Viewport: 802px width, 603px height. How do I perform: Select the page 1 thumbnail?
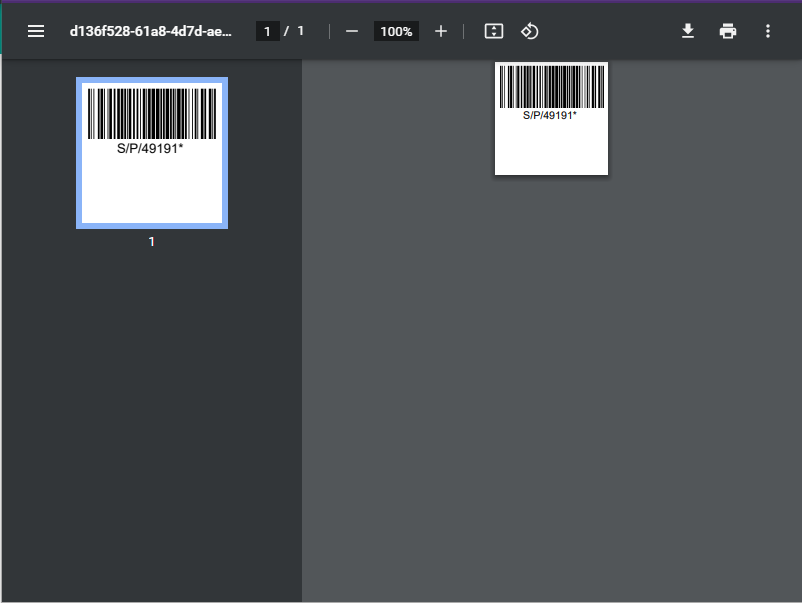(152, 153)
